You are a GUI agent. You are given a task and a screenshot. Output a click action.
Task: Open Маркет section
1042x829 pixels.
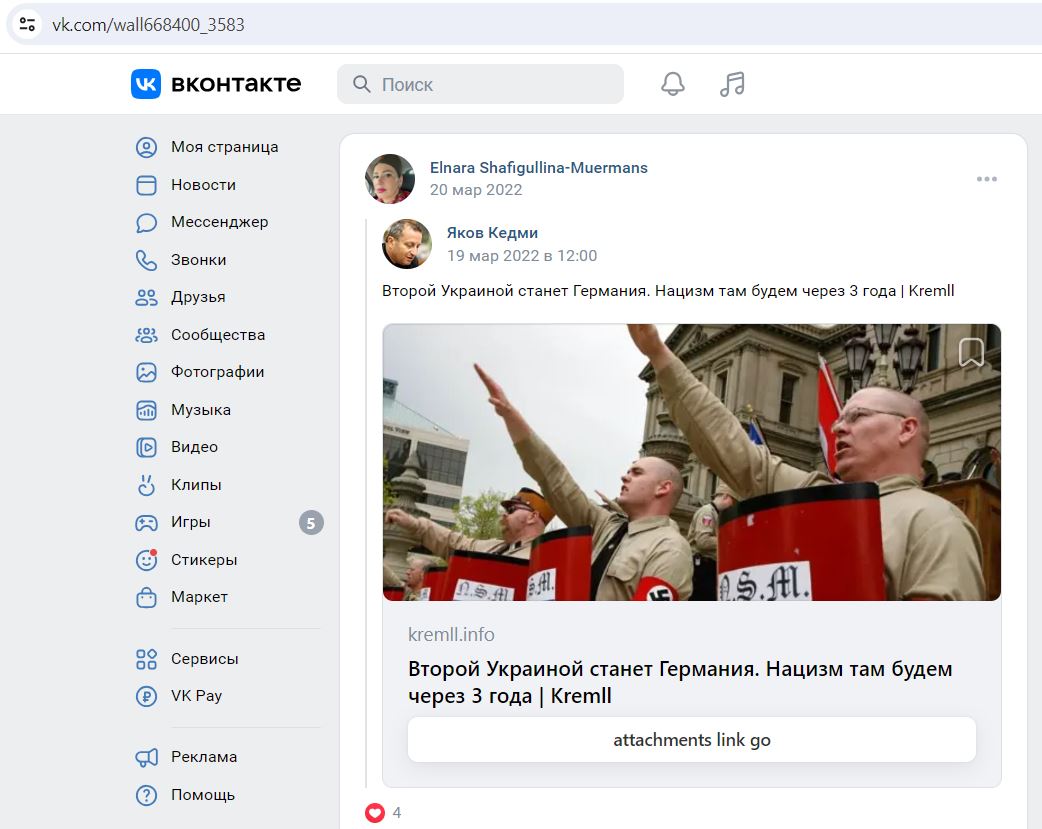click(199, 598)
